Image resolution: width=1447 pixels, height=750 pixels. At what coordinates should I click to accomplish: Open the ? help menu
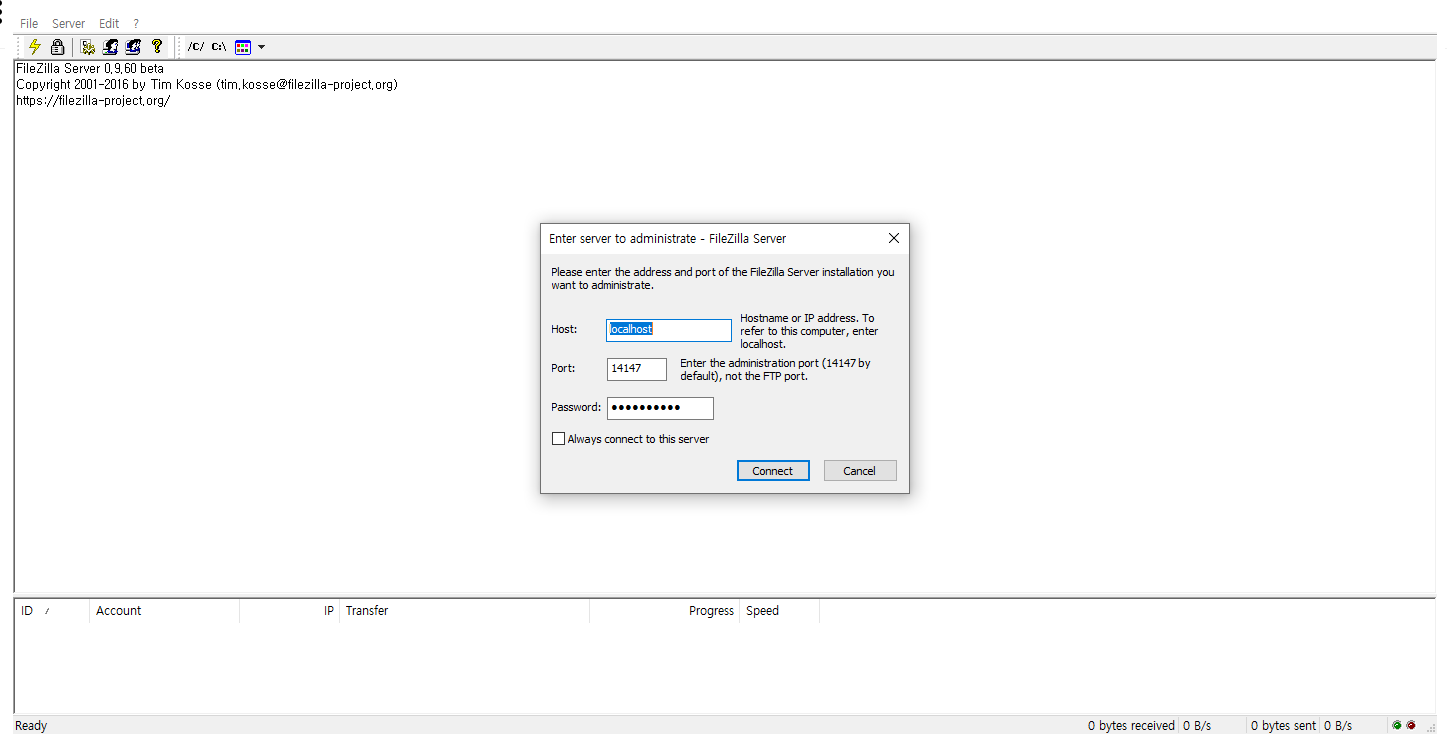tap(136, 23)
